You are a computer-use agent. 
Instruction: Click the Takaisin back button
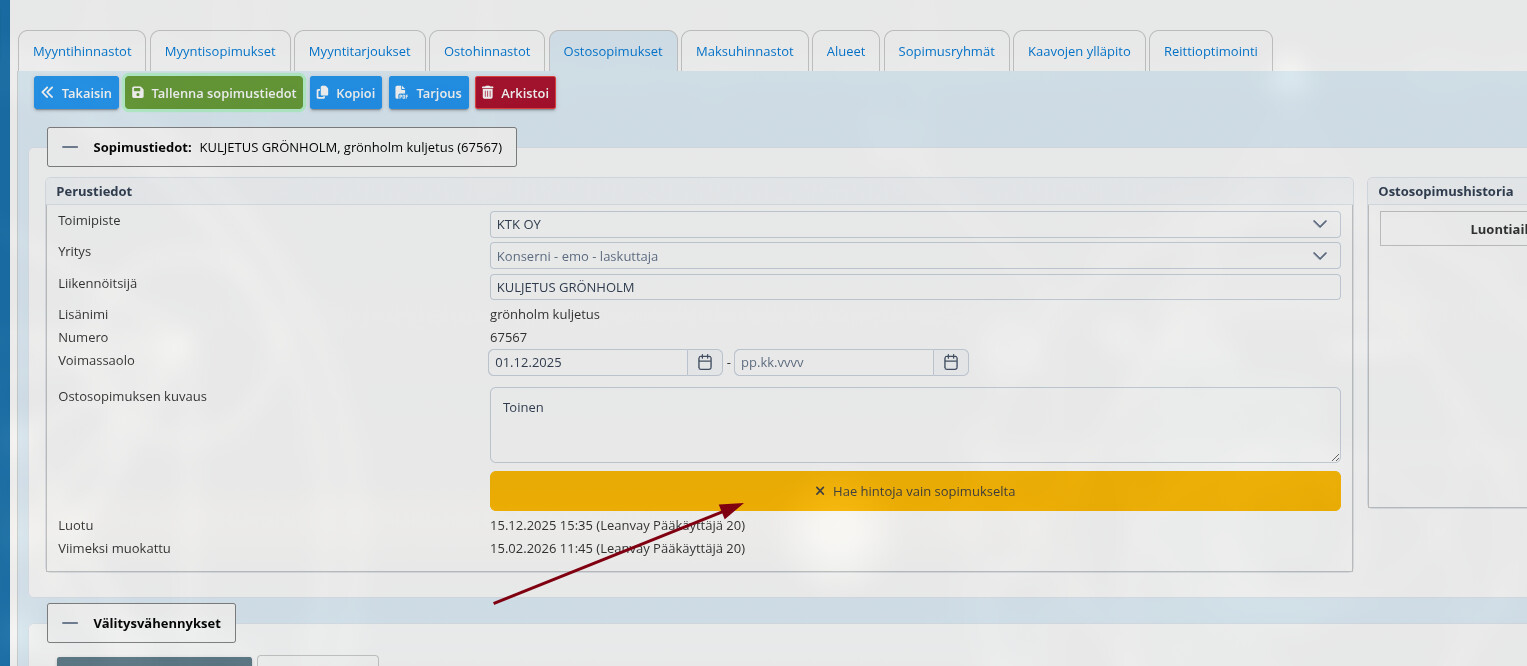coord(77,93)
